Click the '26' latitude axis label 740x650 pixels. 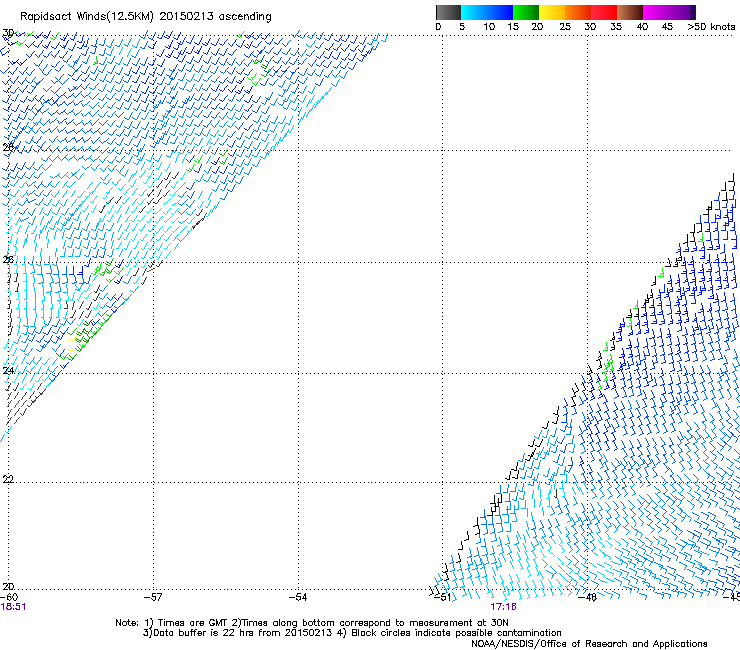click(x=8, y=259)
